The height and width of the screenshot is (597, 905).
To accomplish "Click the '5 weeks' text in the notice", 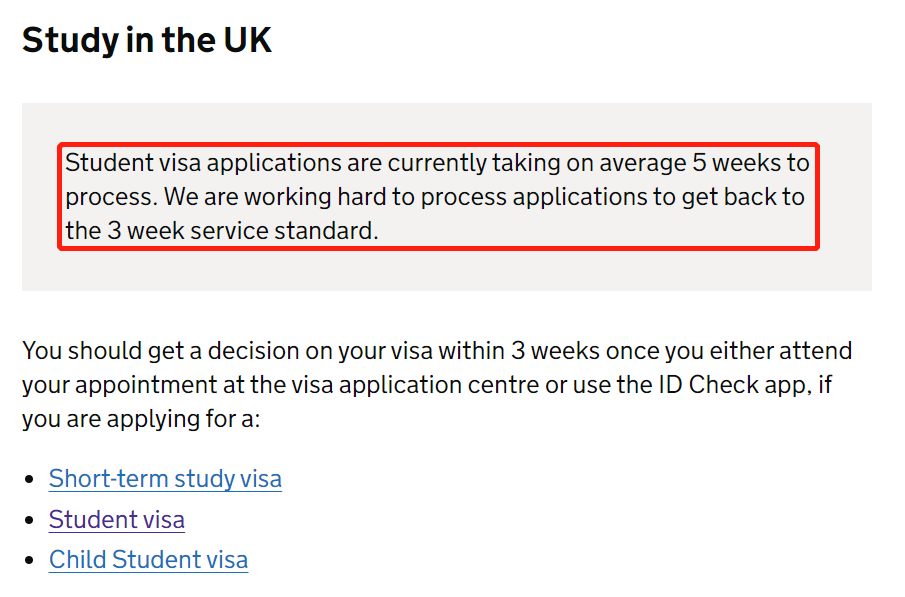I will click(x=735, y=162).
